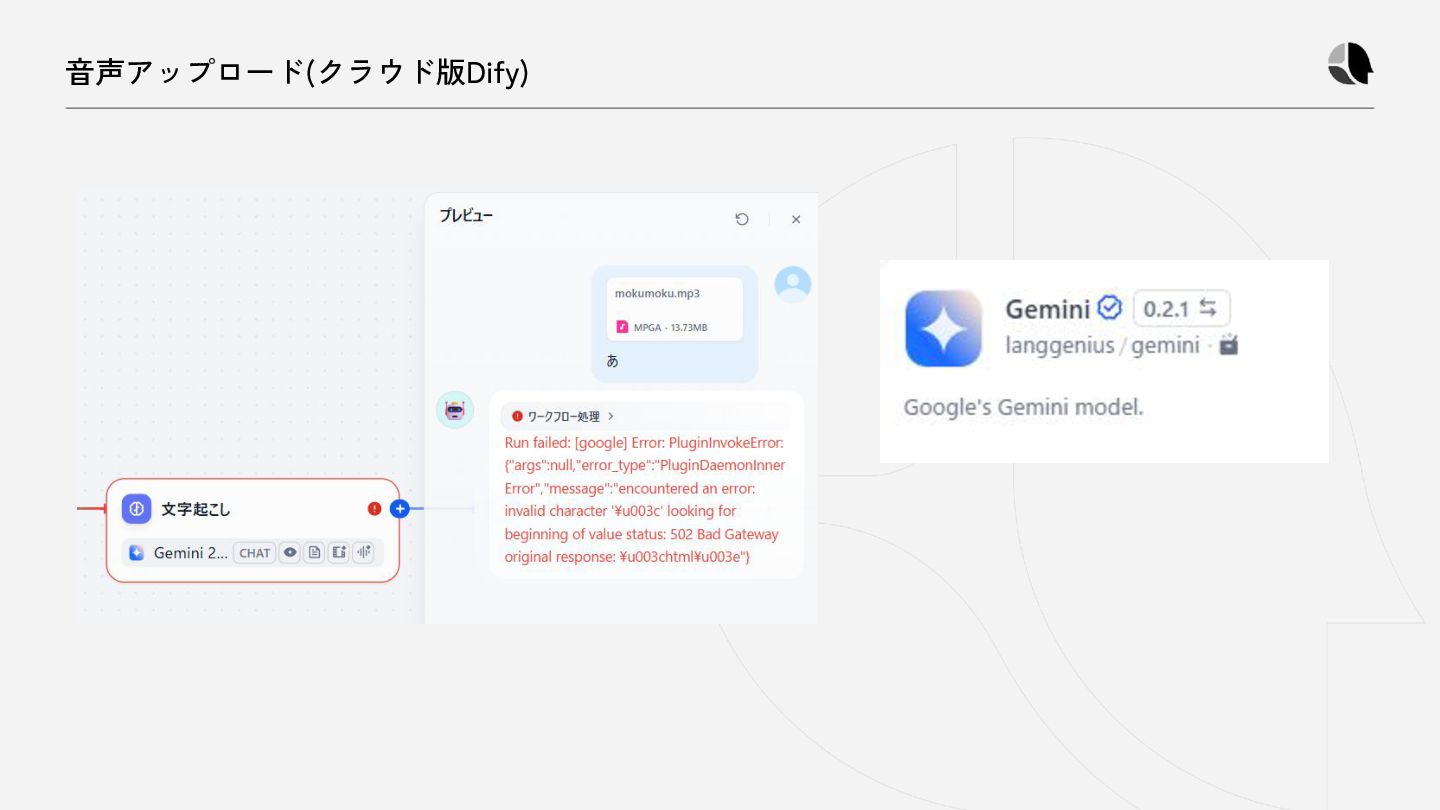Click the CHAT mode badge
The width and height of the screenshot is (1440, 810).
(255, 553)
